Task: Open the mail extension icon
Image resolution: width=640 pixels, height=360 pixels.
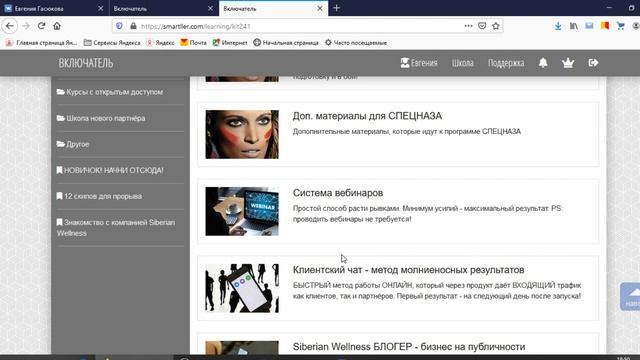Action: pos(589,26)
